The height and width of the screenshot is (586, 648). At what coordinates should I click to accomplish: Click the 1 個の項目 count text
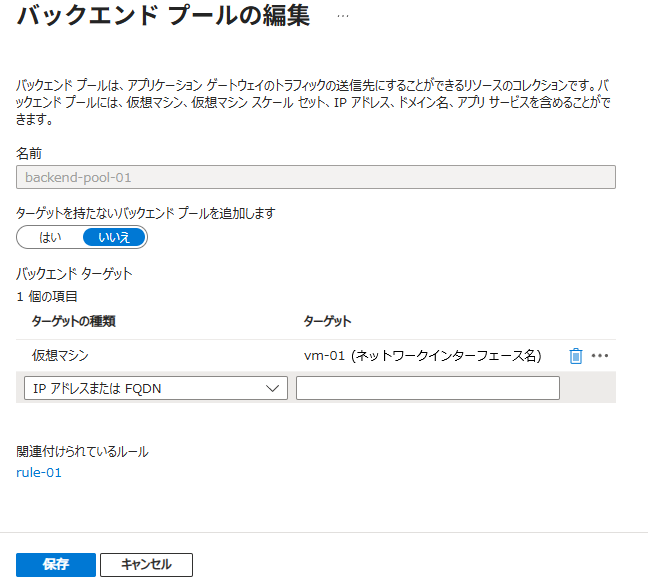click(x=47, y=296)
